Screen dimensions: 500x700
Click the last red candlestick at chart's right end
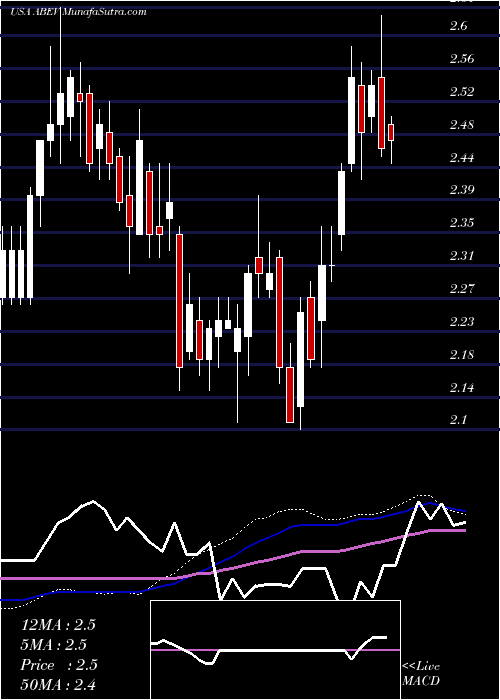point(391,133)
